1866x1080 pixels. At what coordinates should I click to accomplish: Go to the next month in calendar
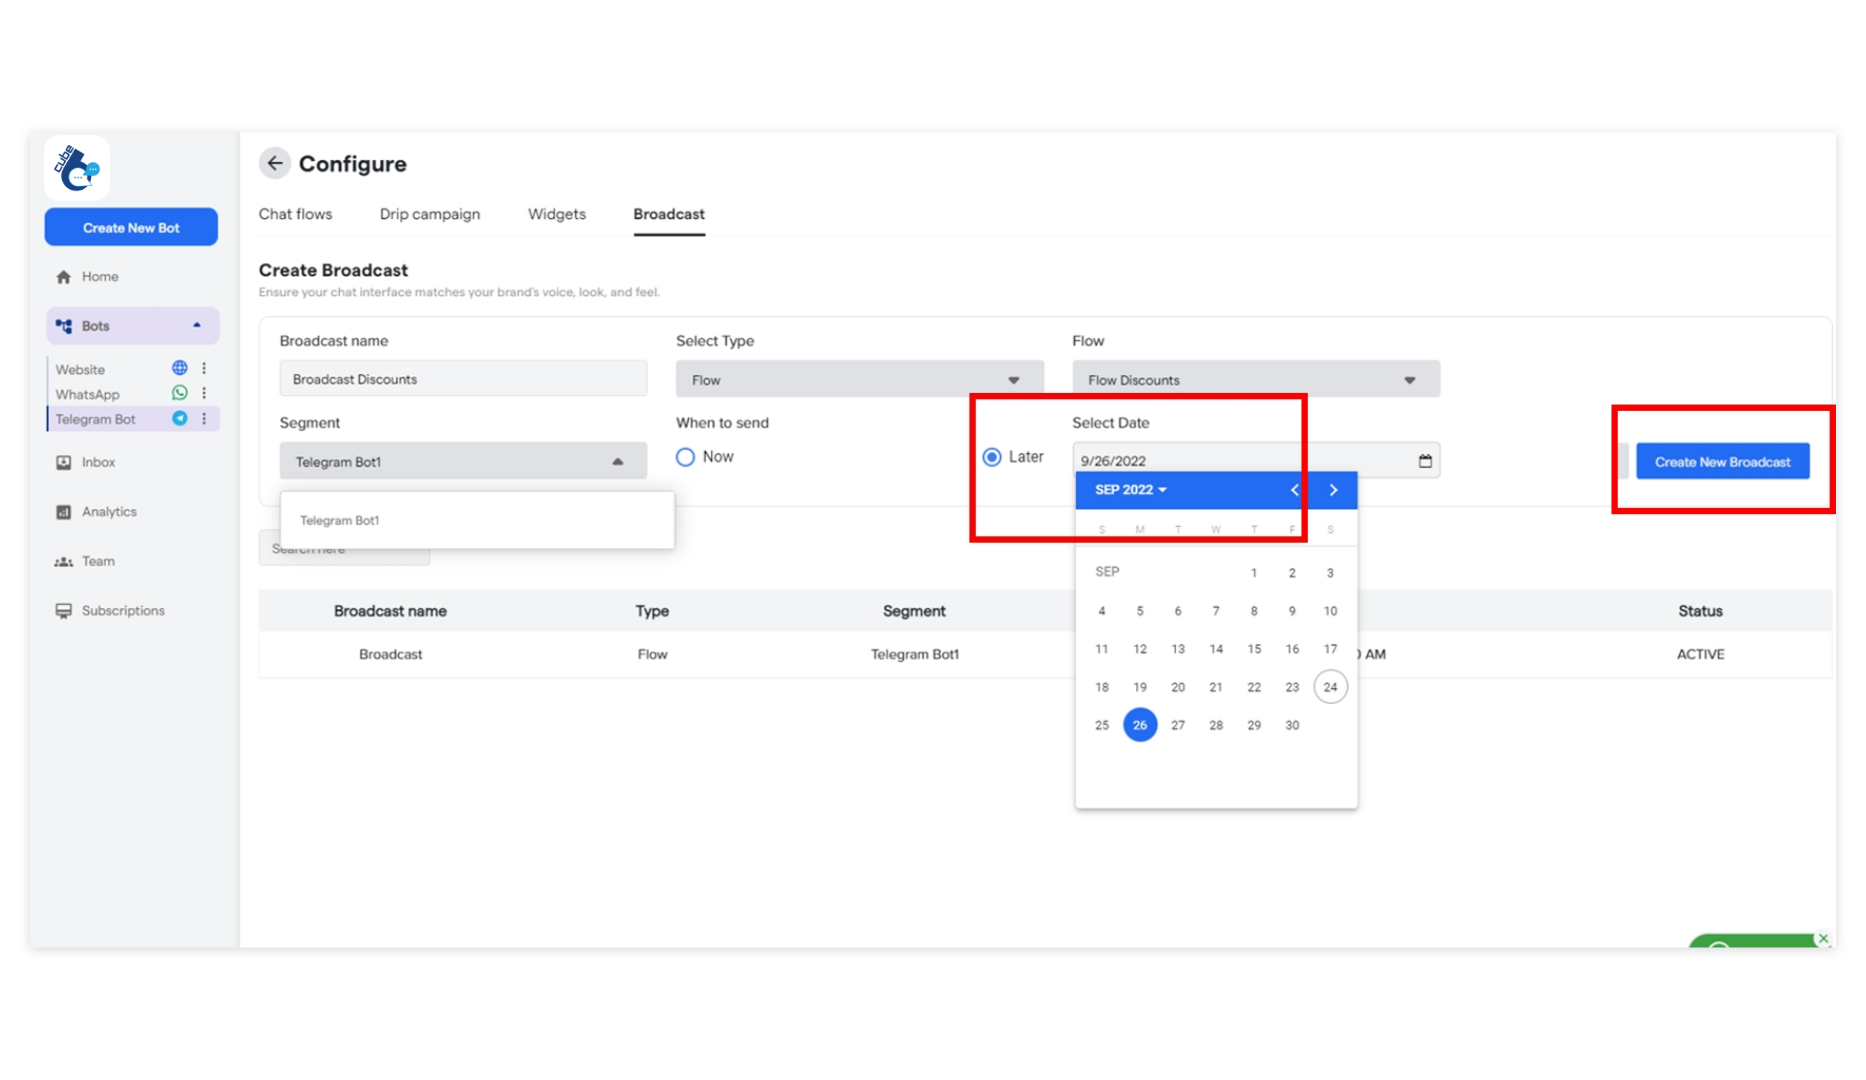click(x=1333, y=490)
